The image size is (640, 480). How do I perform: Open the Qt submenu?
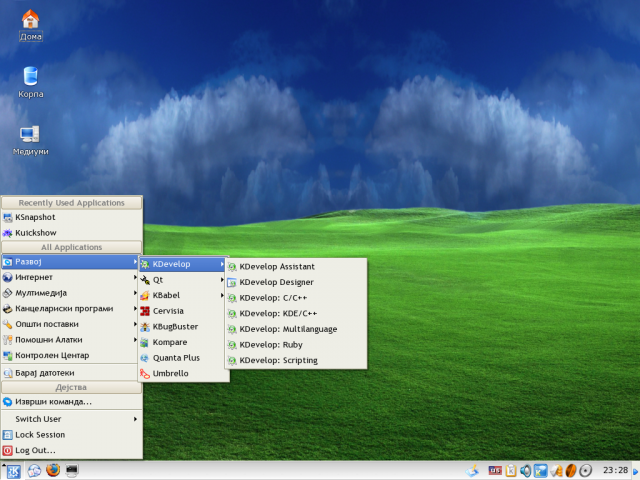pyautogui.click(x=183, y=280)
